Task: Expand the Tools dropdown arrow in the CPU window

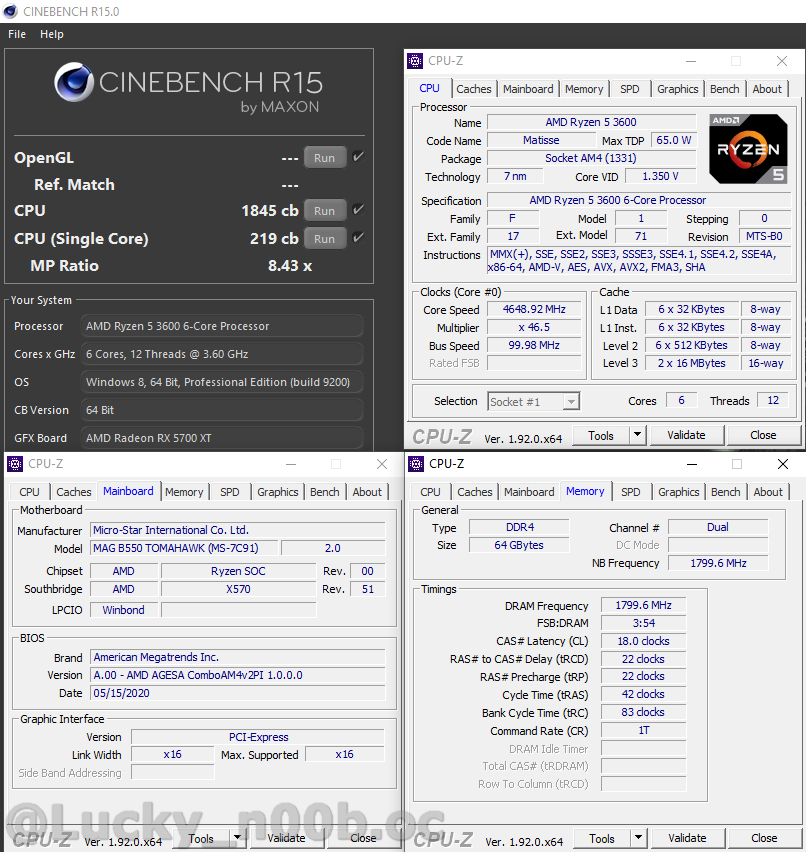Action: tap(637, 435)
